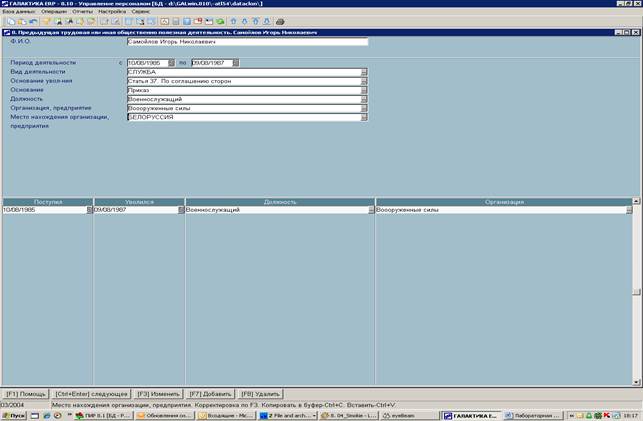Open the calendar picker for end date 09/08/1987
This screenshot has width=643, height=421.
236,63
